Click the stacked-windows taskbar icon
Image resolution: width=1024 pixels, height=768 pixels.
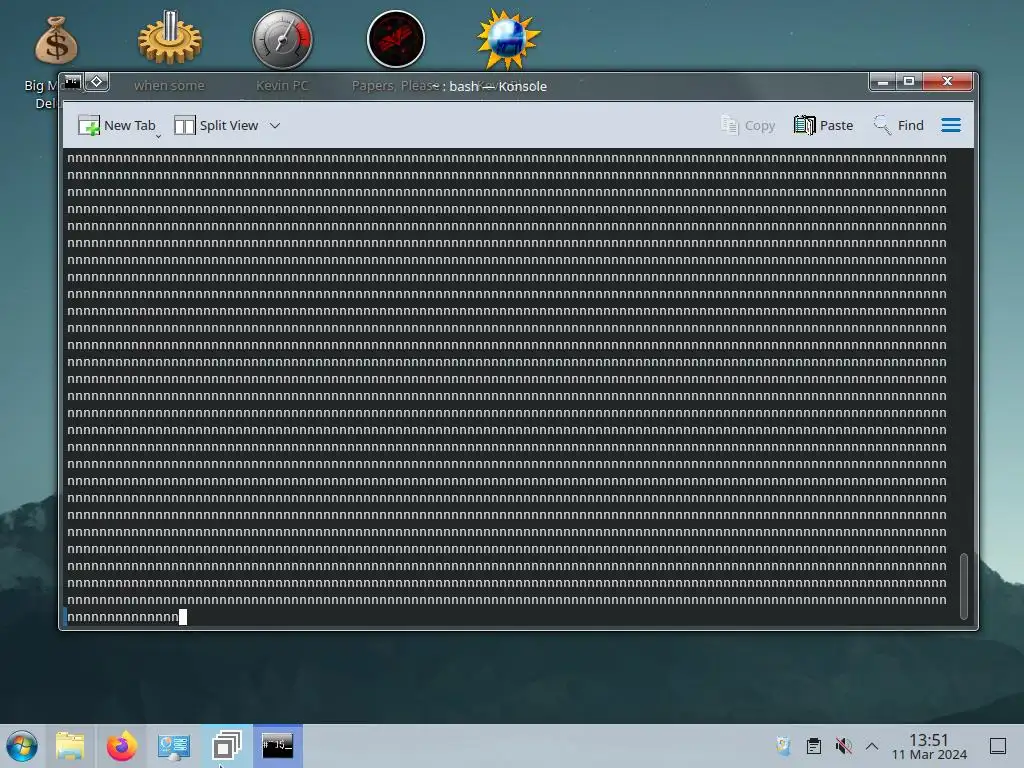(x=227, y=746)
